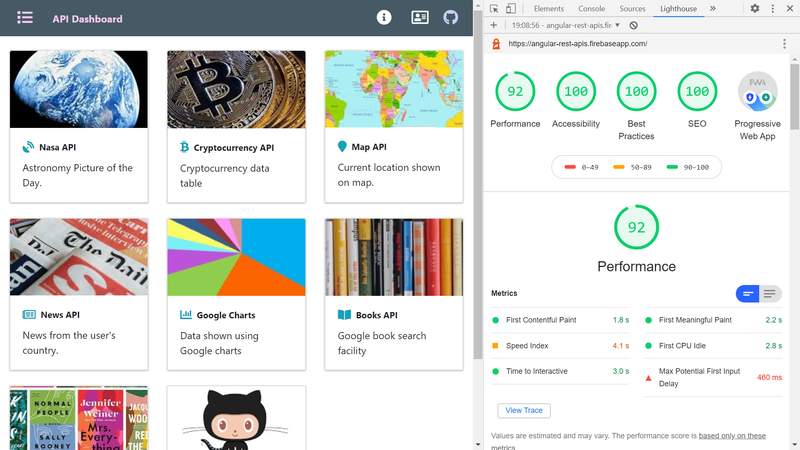Click the Cryptocurrency API bitcoin icon
Image resolution: width=800 pixels, height=450 pixels.
pos(184,147)
